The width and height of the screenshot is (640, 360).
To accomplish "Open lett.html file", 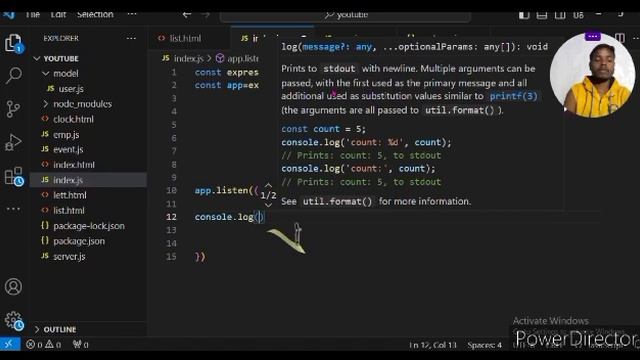I will point(70,195).
